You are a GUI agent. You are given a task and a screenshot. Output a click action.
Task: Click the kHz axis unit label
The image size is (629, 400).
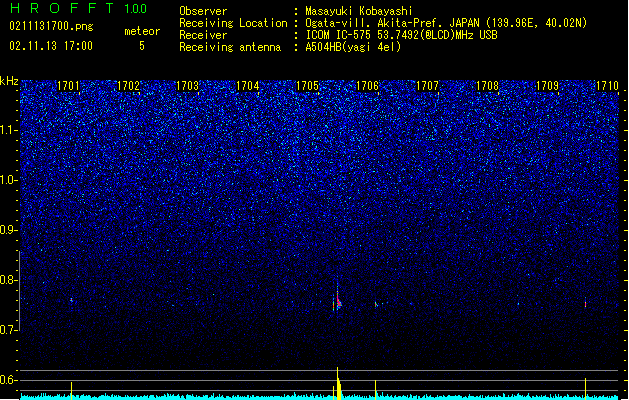click(9, 81)
